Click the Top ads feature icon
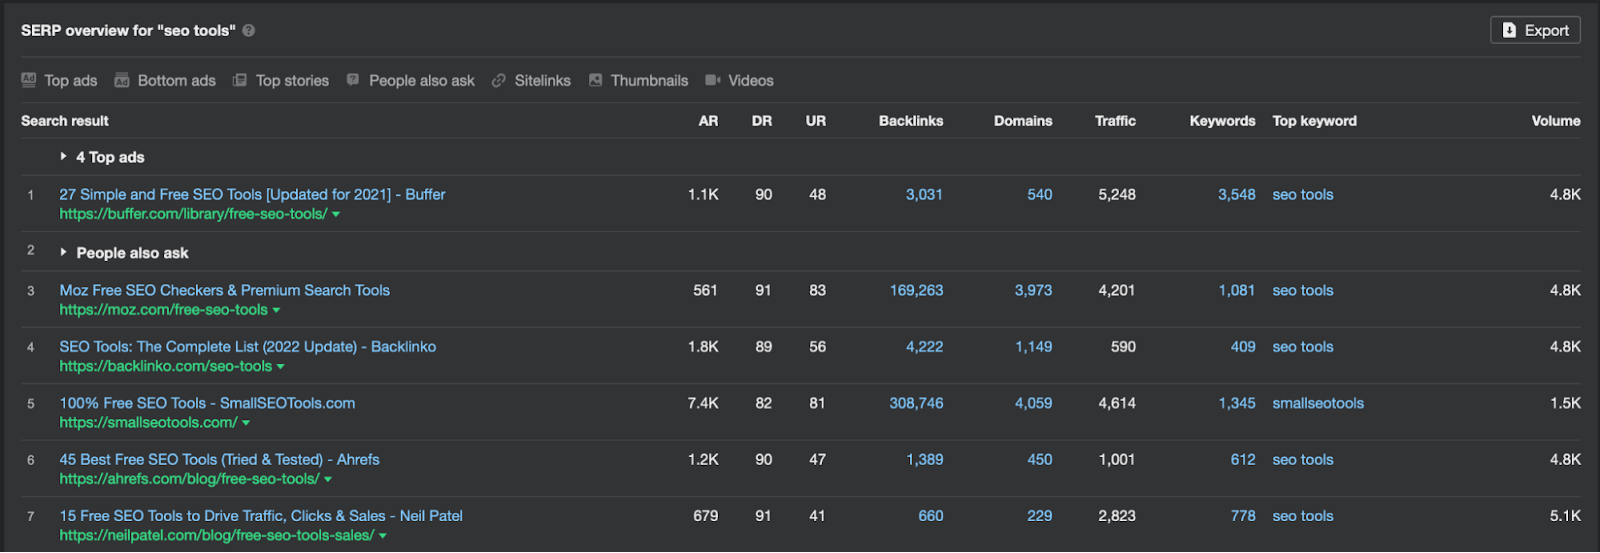Viewport: 1600px width, 553px height. 29,80
